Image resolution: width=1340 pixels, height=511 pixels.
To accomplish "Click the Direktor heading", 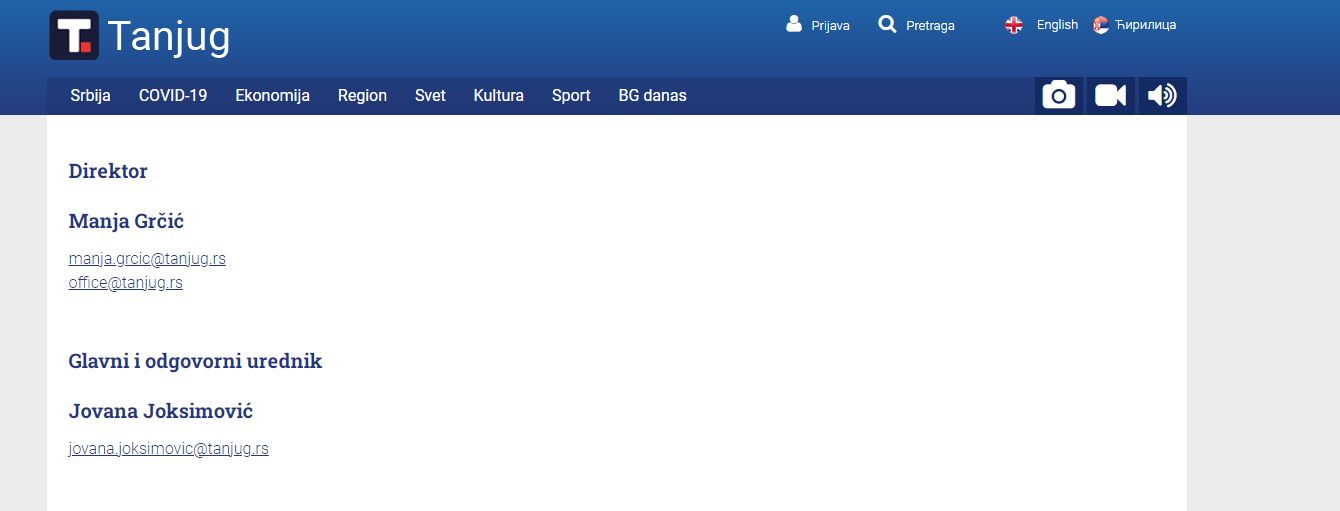I will click(108, 171).
